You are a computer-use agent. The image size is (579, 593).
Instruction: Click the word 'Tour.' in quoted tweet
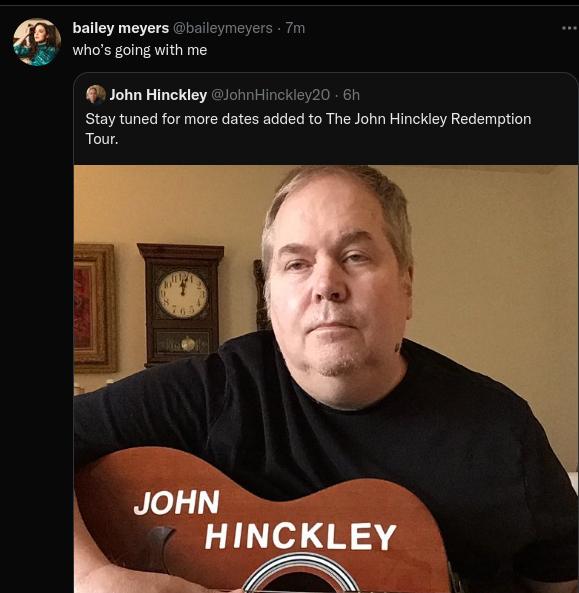pos(102,139)
